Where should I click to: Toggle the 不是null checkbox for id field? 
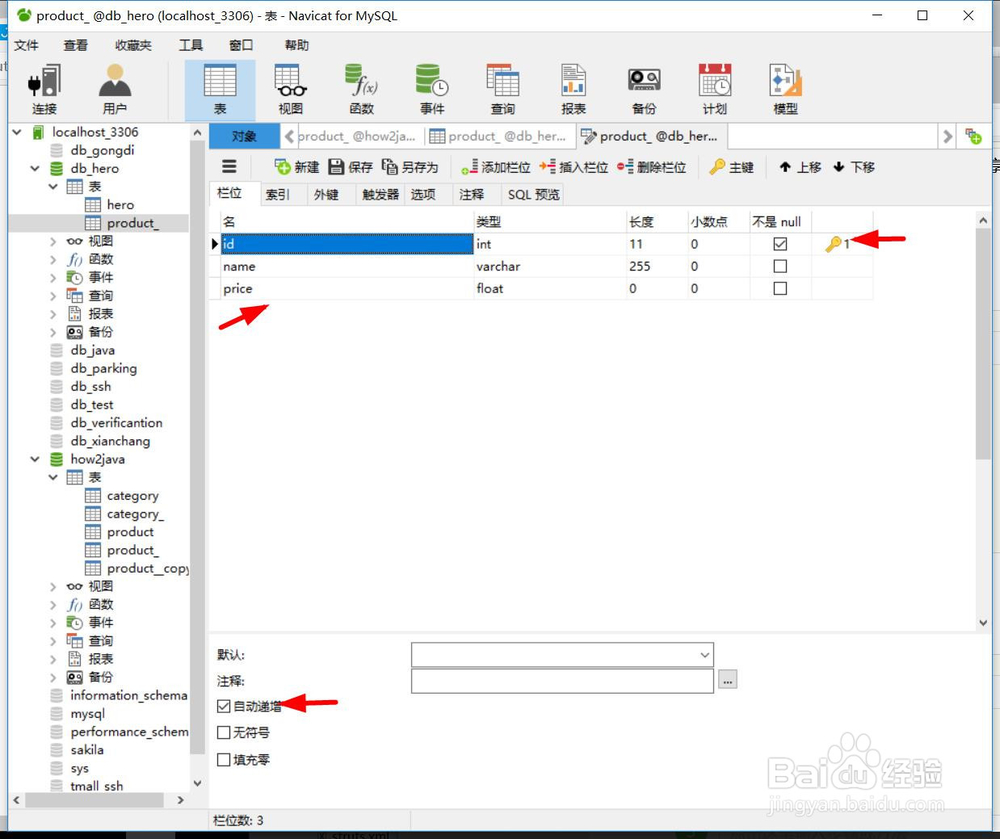pos(780,243)
